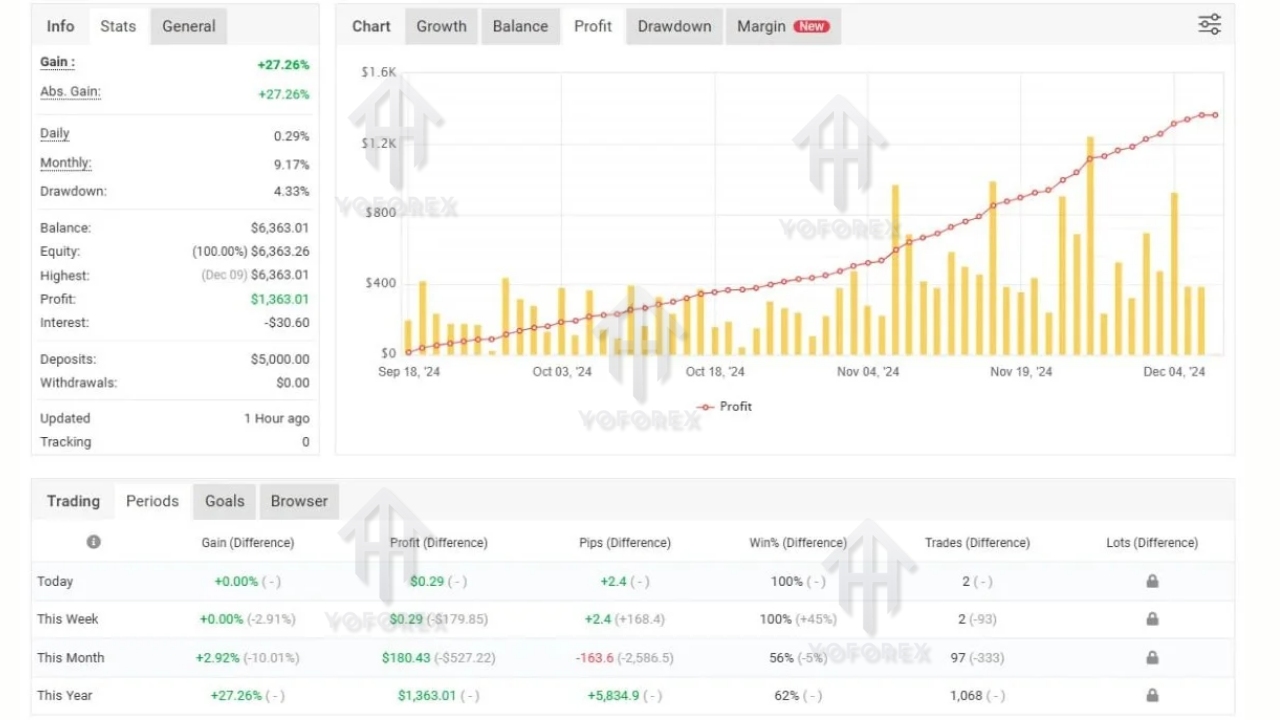The width and height of the screenshot is (1280, 720).
Task: Click the Daily link
Action: coord(54,133)
